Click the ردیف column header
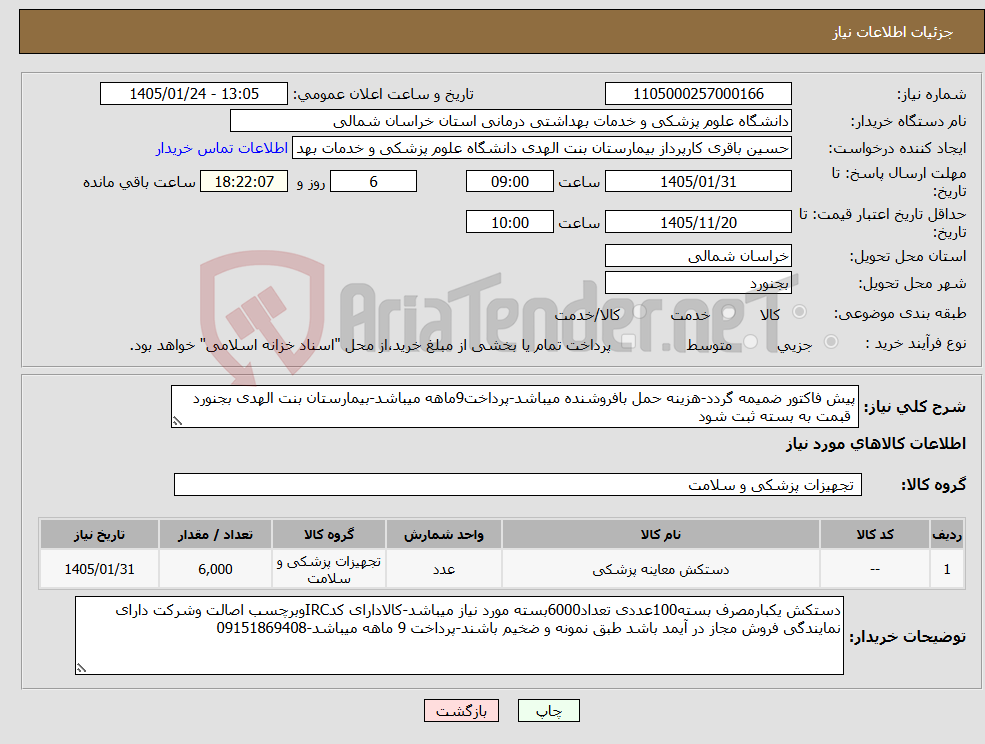Image resolution: width=985 pixels, height=744 pixels. 947,534
